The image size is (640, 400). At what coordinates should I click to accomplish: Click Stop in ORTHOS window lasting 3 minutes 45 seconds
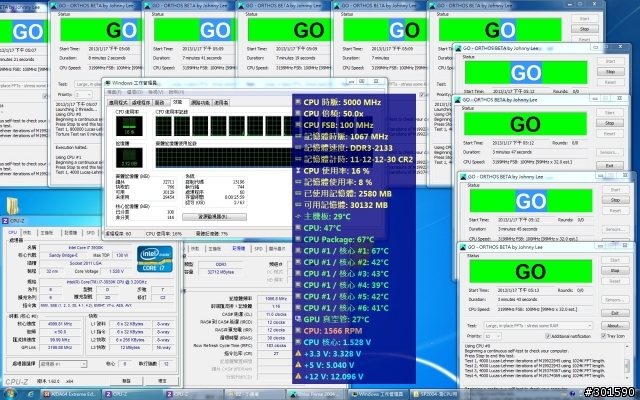(x=615, y=200)
